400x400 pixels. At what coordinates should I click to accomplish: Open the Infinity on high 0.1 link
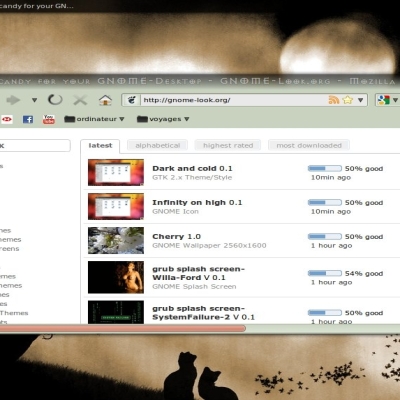[x=197, y=202]
